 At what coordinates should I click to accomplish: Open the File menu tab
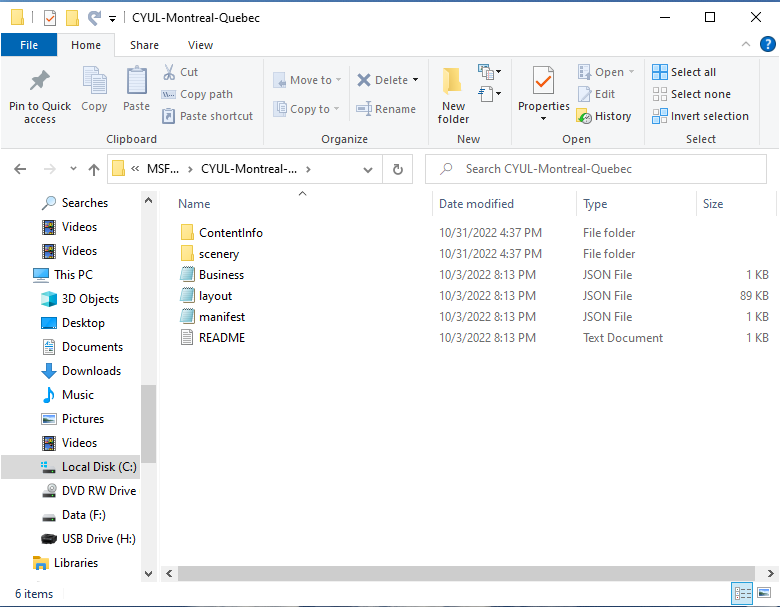29,45
